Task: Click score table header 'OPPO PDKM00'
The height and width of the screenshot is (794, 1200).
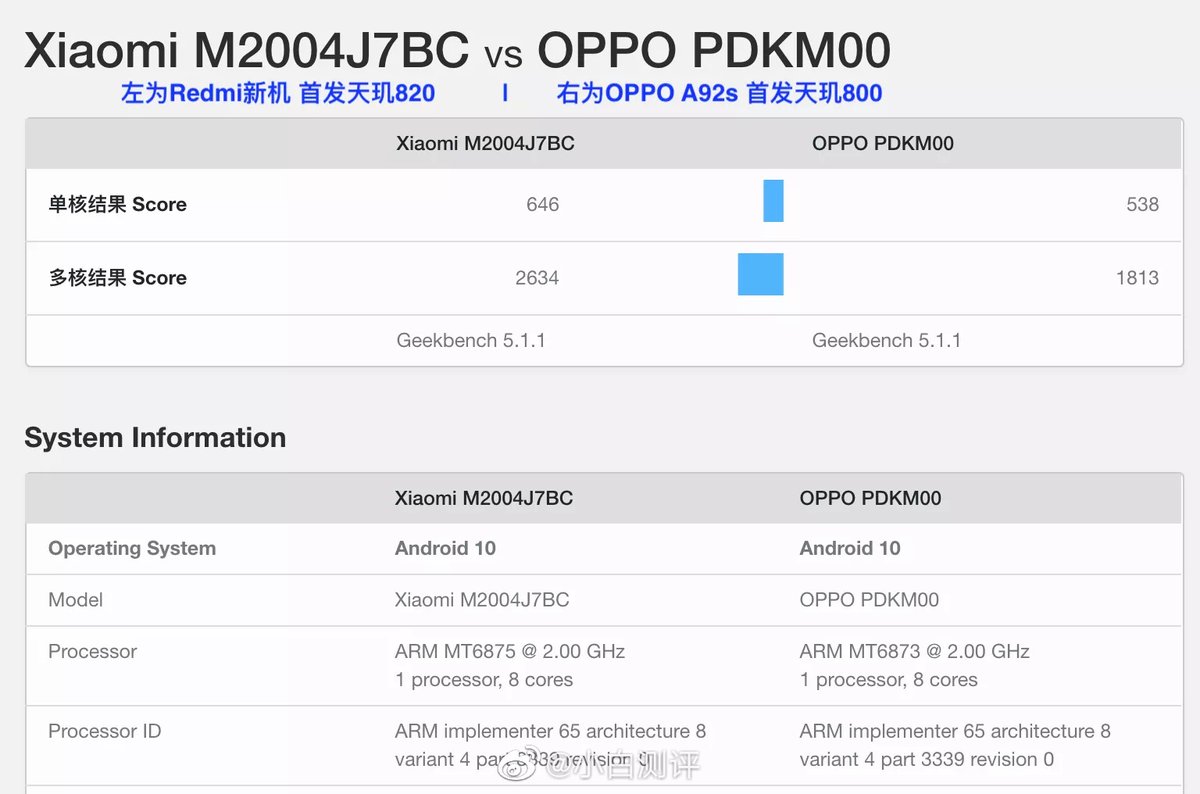Action: (x=883, y=143)
